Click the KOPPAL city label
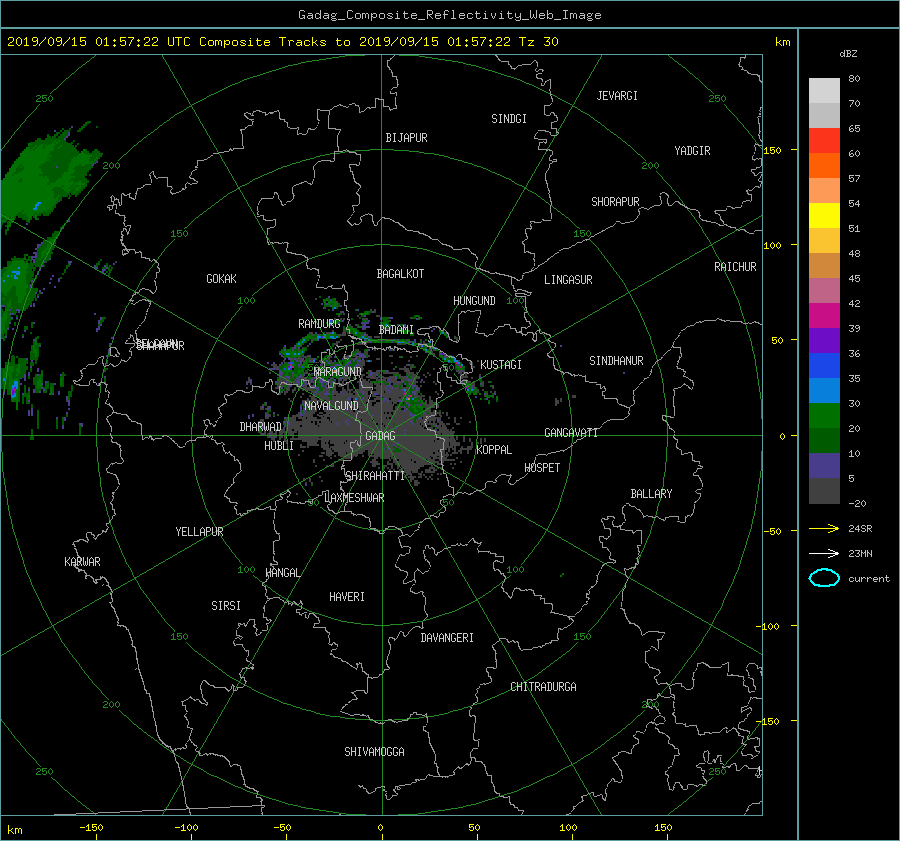 point(494,450)
